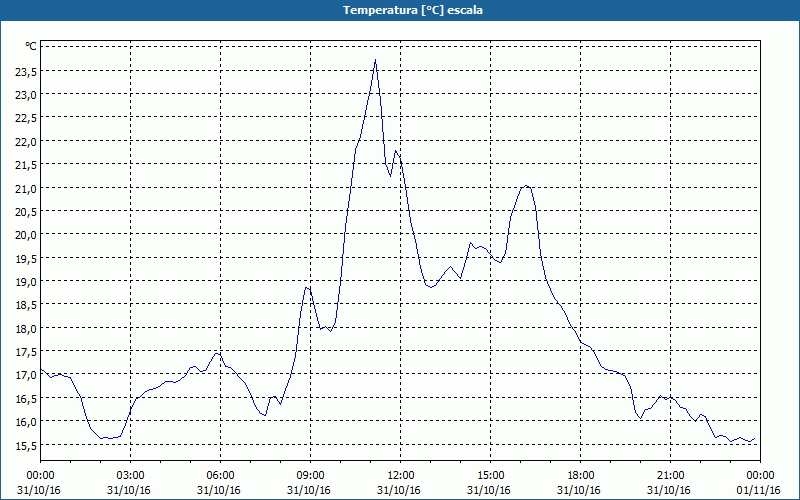Click the 20,5 temperature label
This screenshot has height=500, width=800.
point(26,212)
